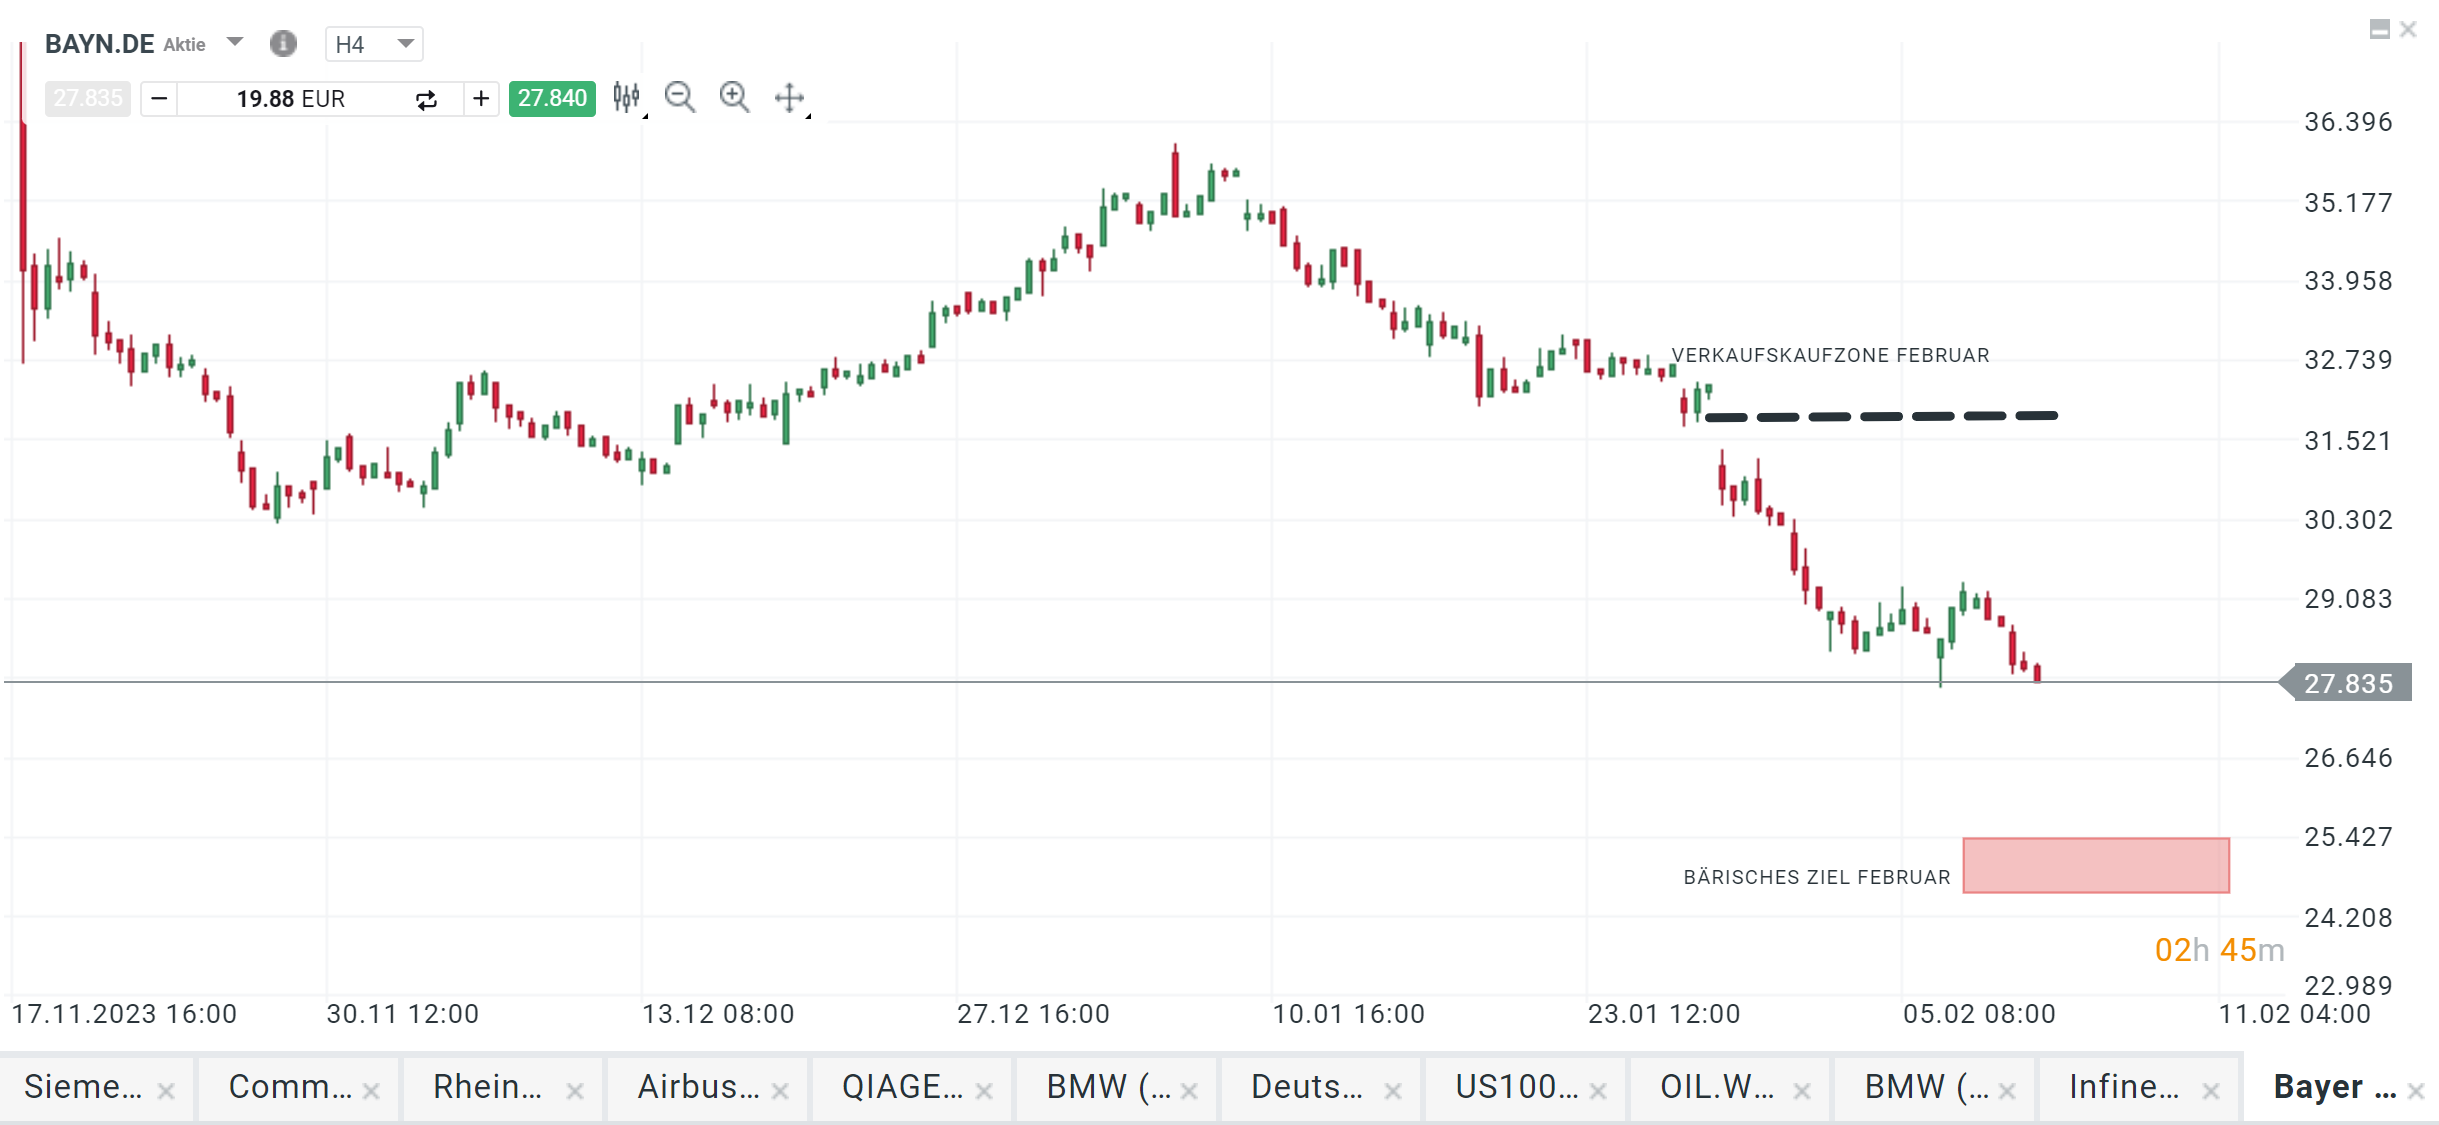Select the pink Bärisches Ziel Februar rectangle
This screenshot has height=1125, width=2439.
coord(2095,865)
